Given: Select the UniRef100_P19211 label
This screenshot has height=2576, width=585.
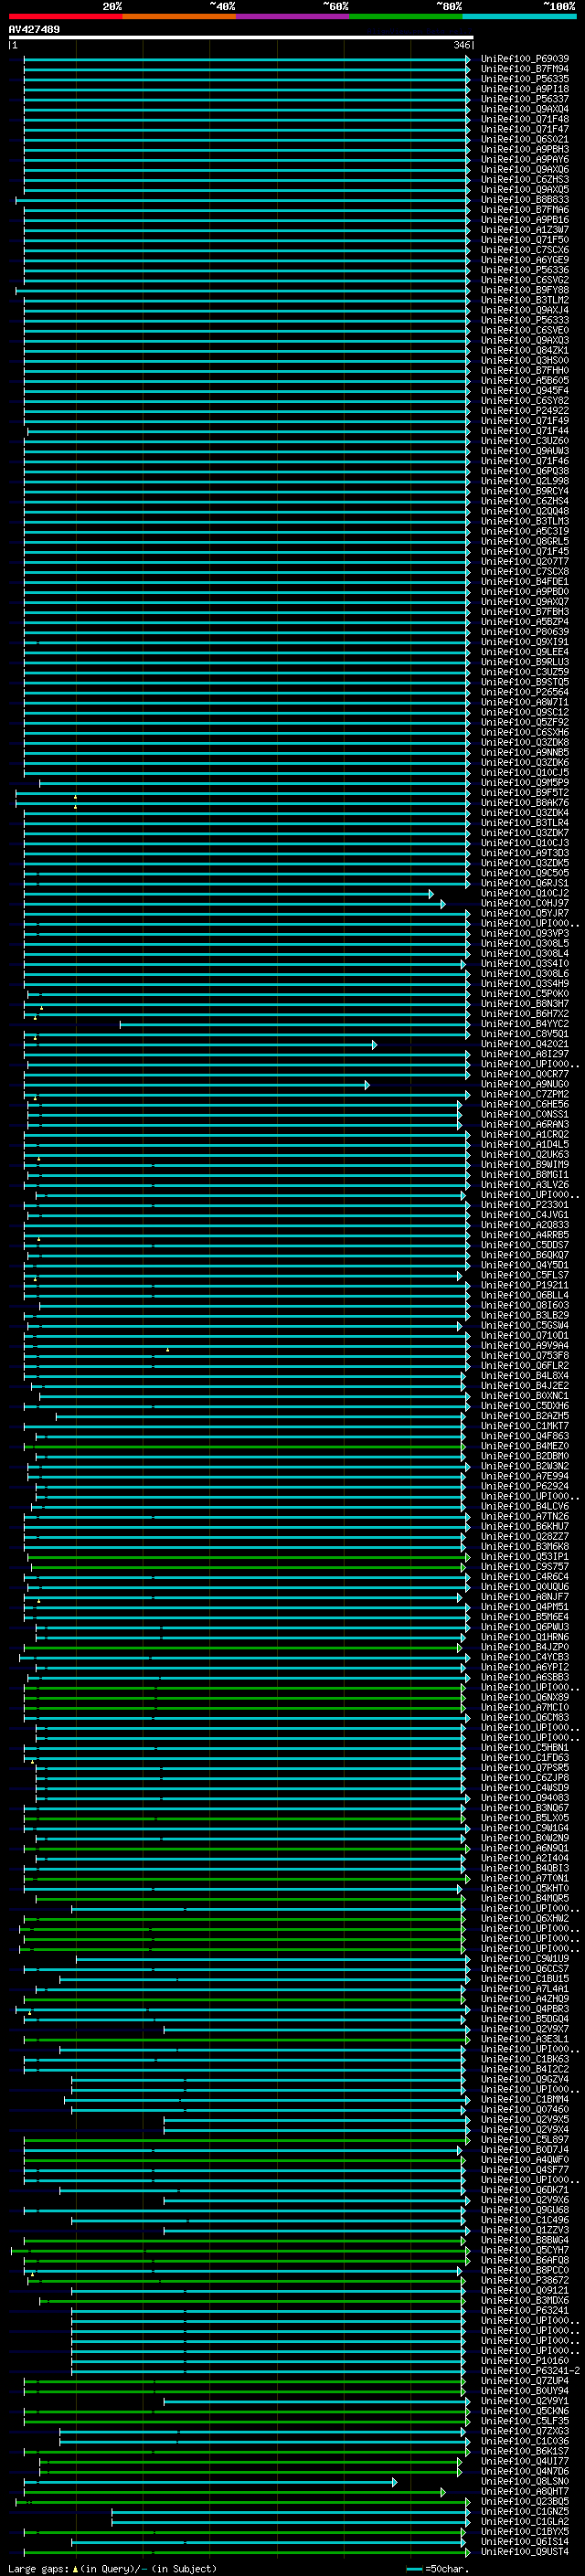Looking at the screenshot, I should coord(524,1285).
